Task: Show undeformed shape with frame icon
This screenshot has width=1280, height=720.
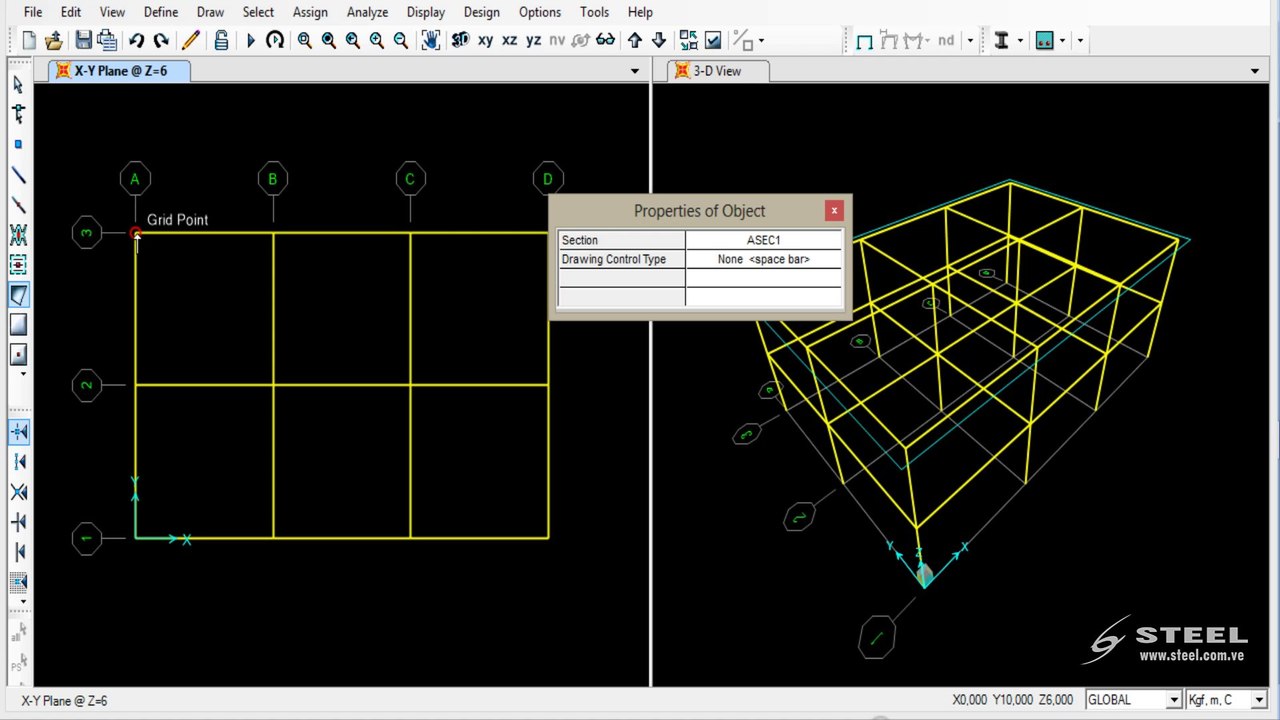Action: (864, 41)
